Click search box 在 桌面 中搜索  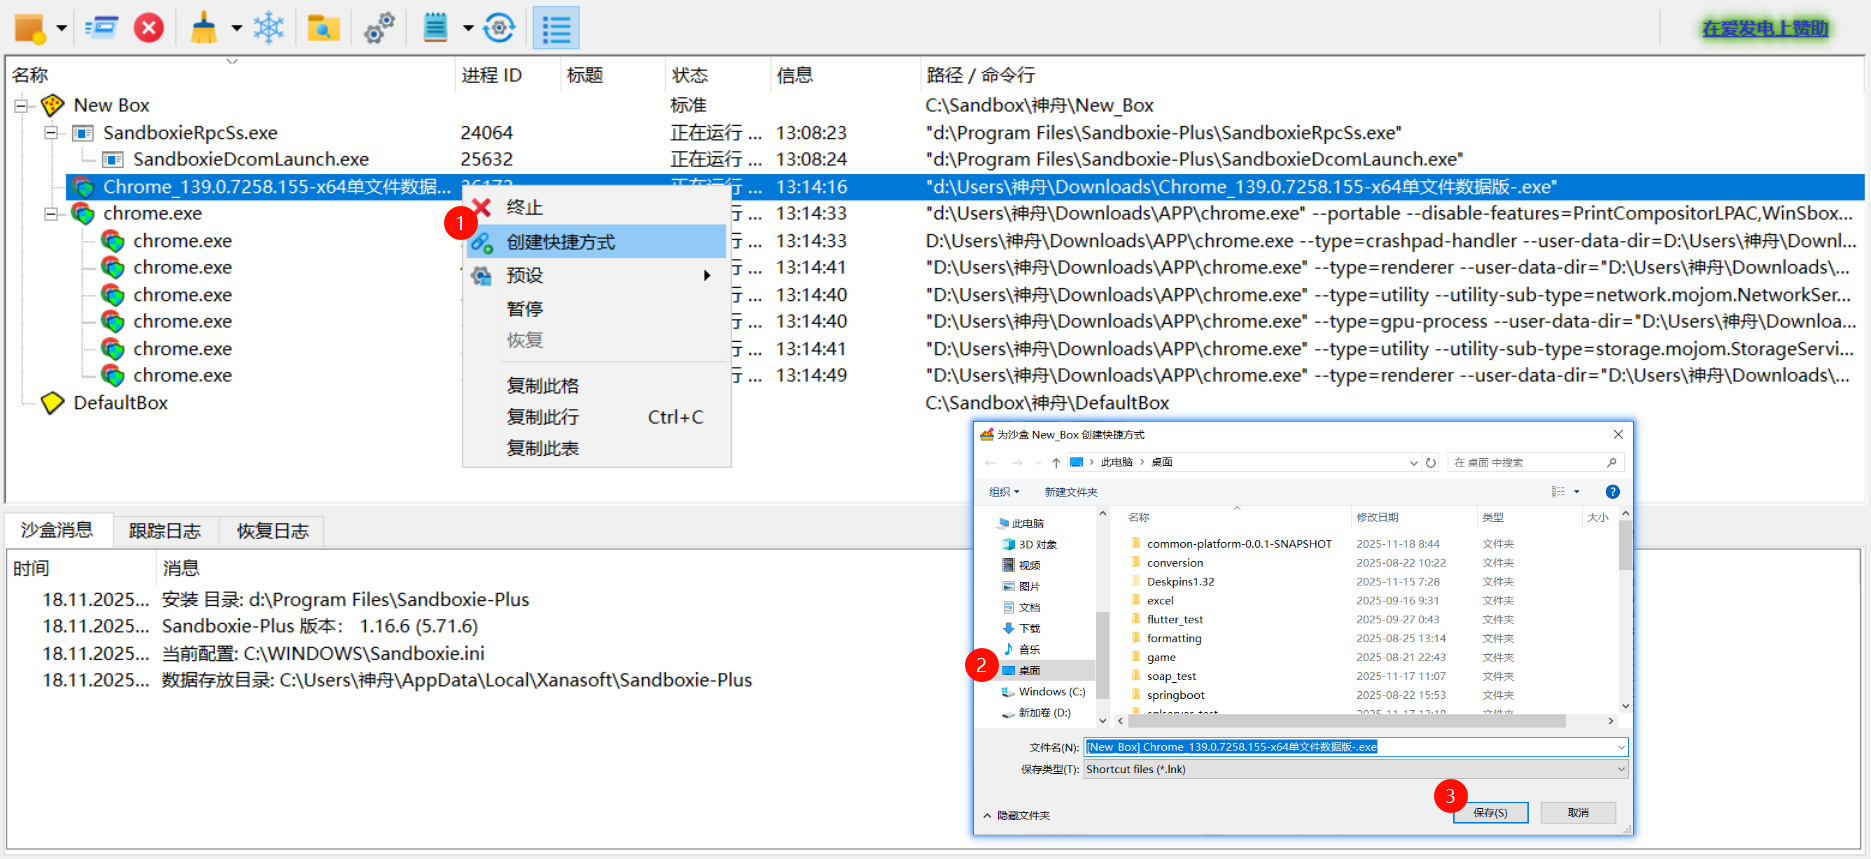coord(1535,463)
